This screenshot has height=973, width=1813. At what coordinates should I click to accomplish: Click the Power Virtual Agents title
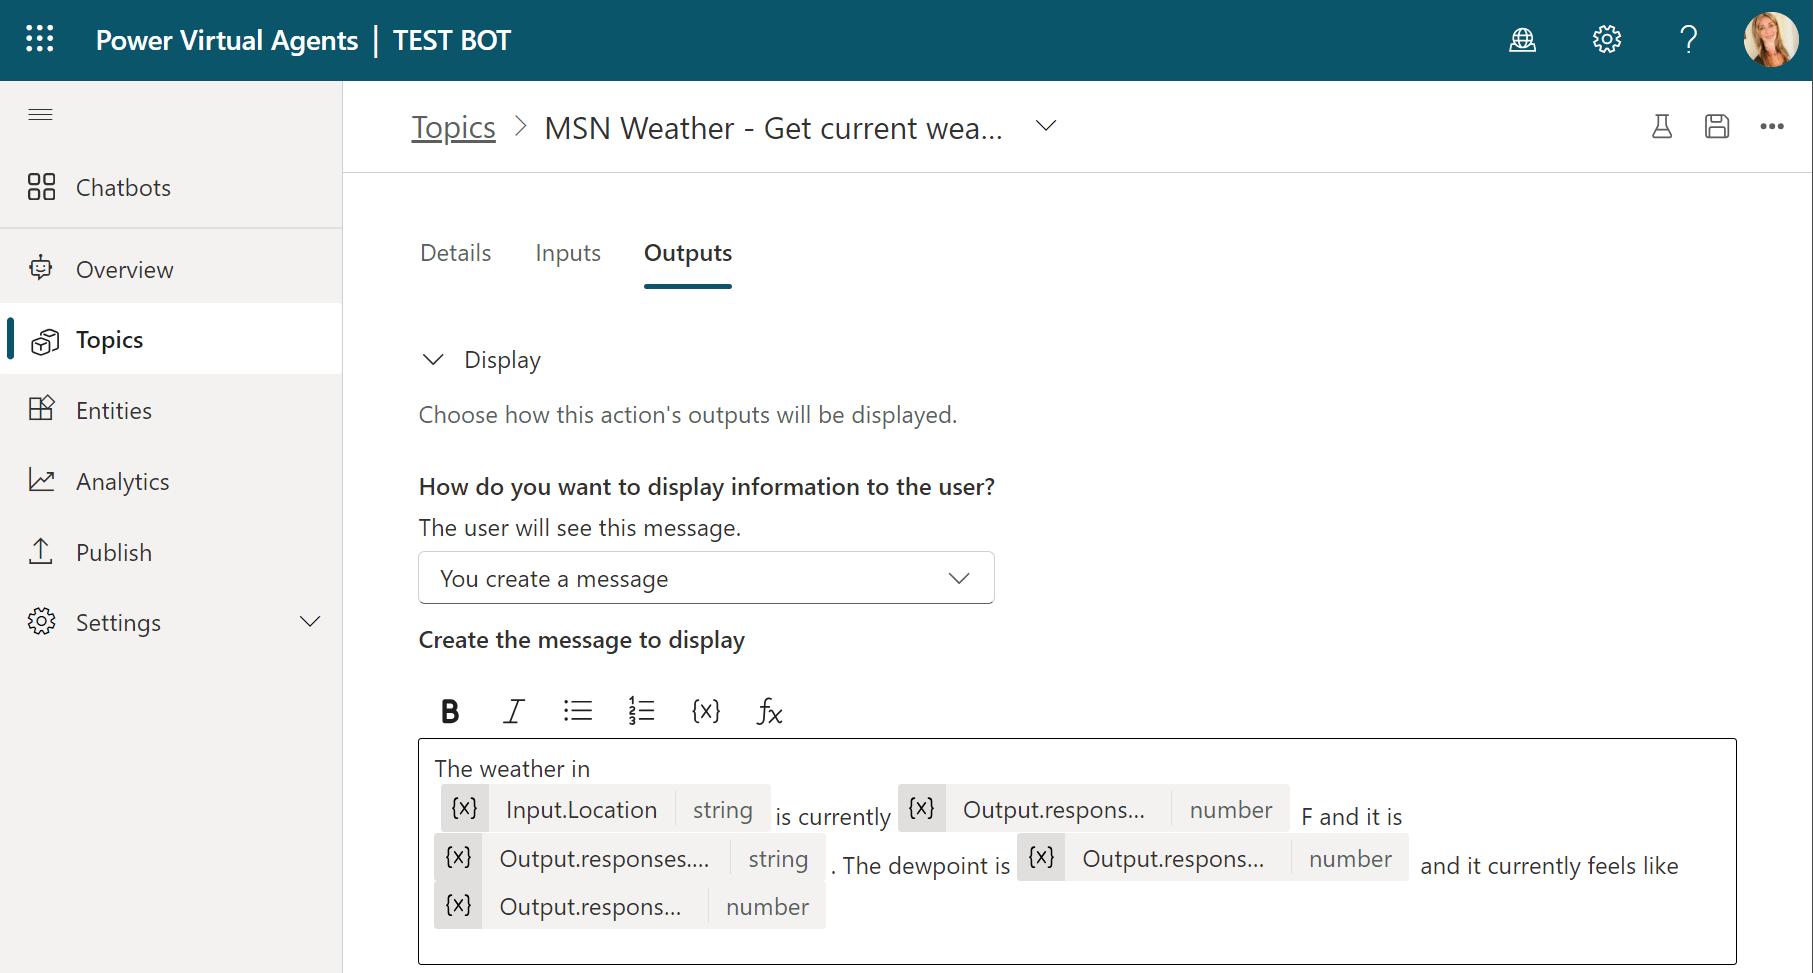click(227, 40)
